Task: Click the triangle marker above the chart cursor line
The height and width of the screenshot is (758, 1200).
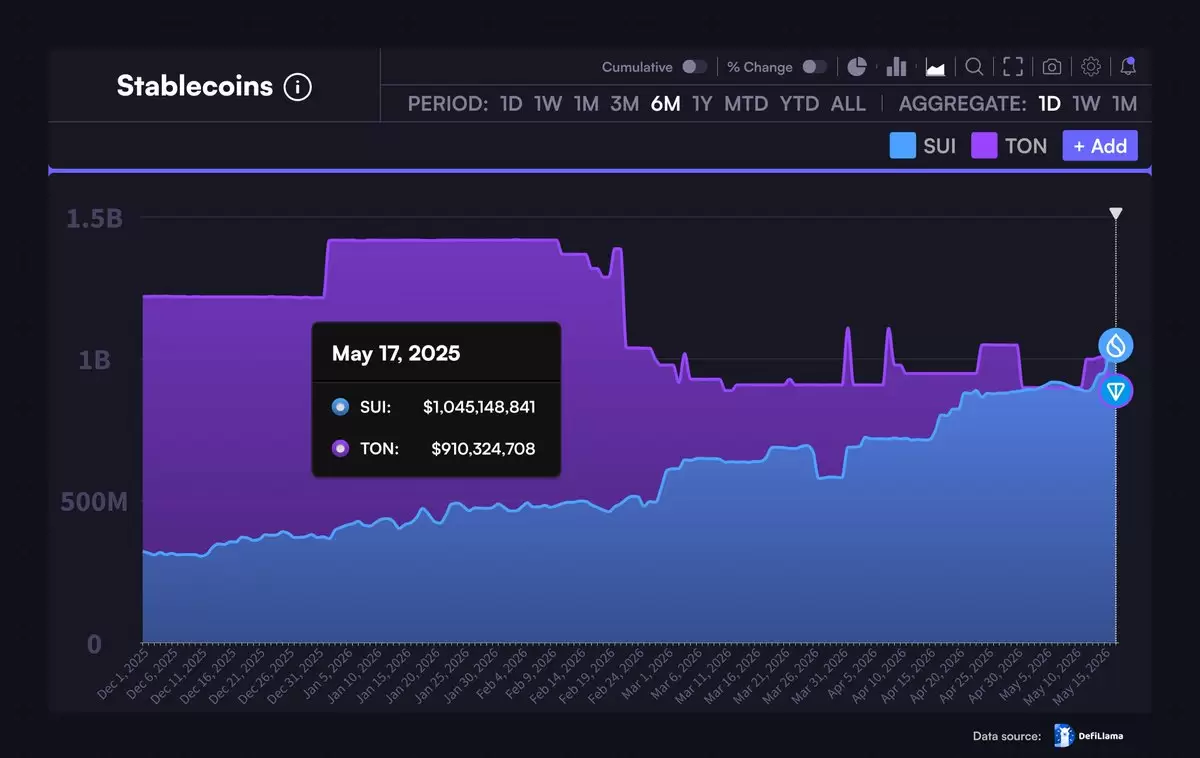Action: point(1116,213)
